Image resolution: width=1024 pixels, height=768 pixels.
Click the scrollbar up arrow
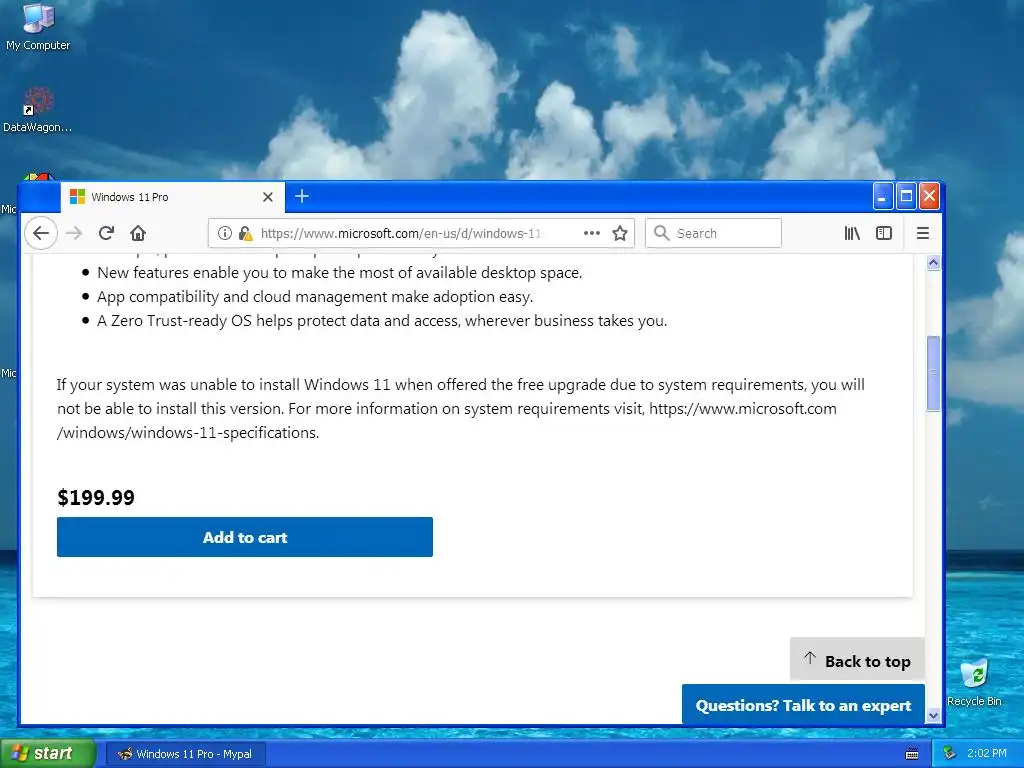[933, 263]
